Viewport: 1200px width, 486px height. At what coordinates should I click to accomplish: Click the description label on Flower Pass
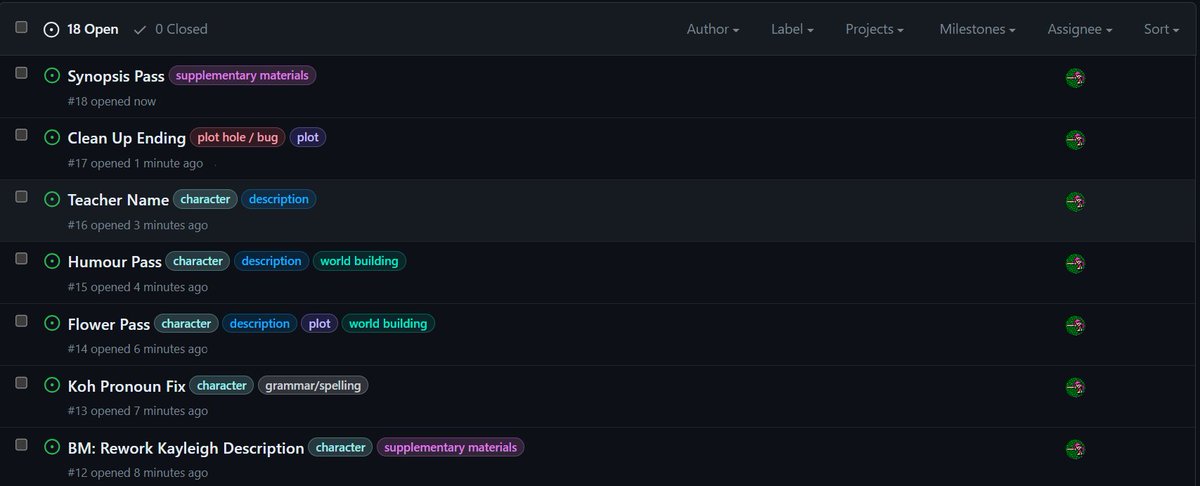click(x=260, y=324)
